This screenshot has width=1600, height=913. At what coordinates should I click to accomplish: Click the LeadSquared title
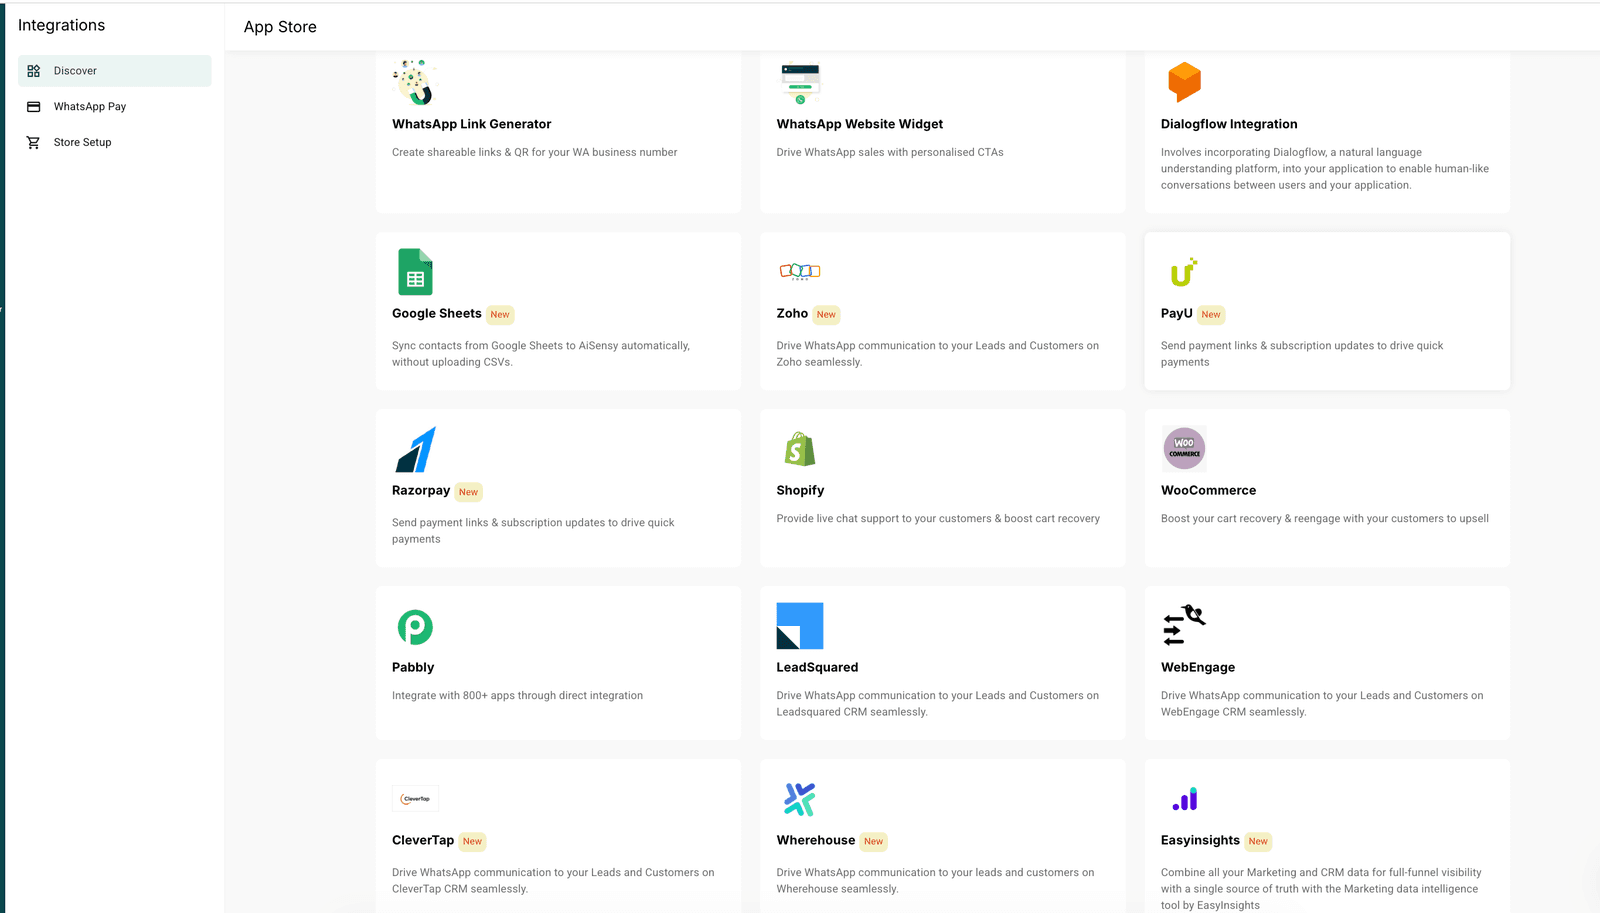[x=817, y=667]
